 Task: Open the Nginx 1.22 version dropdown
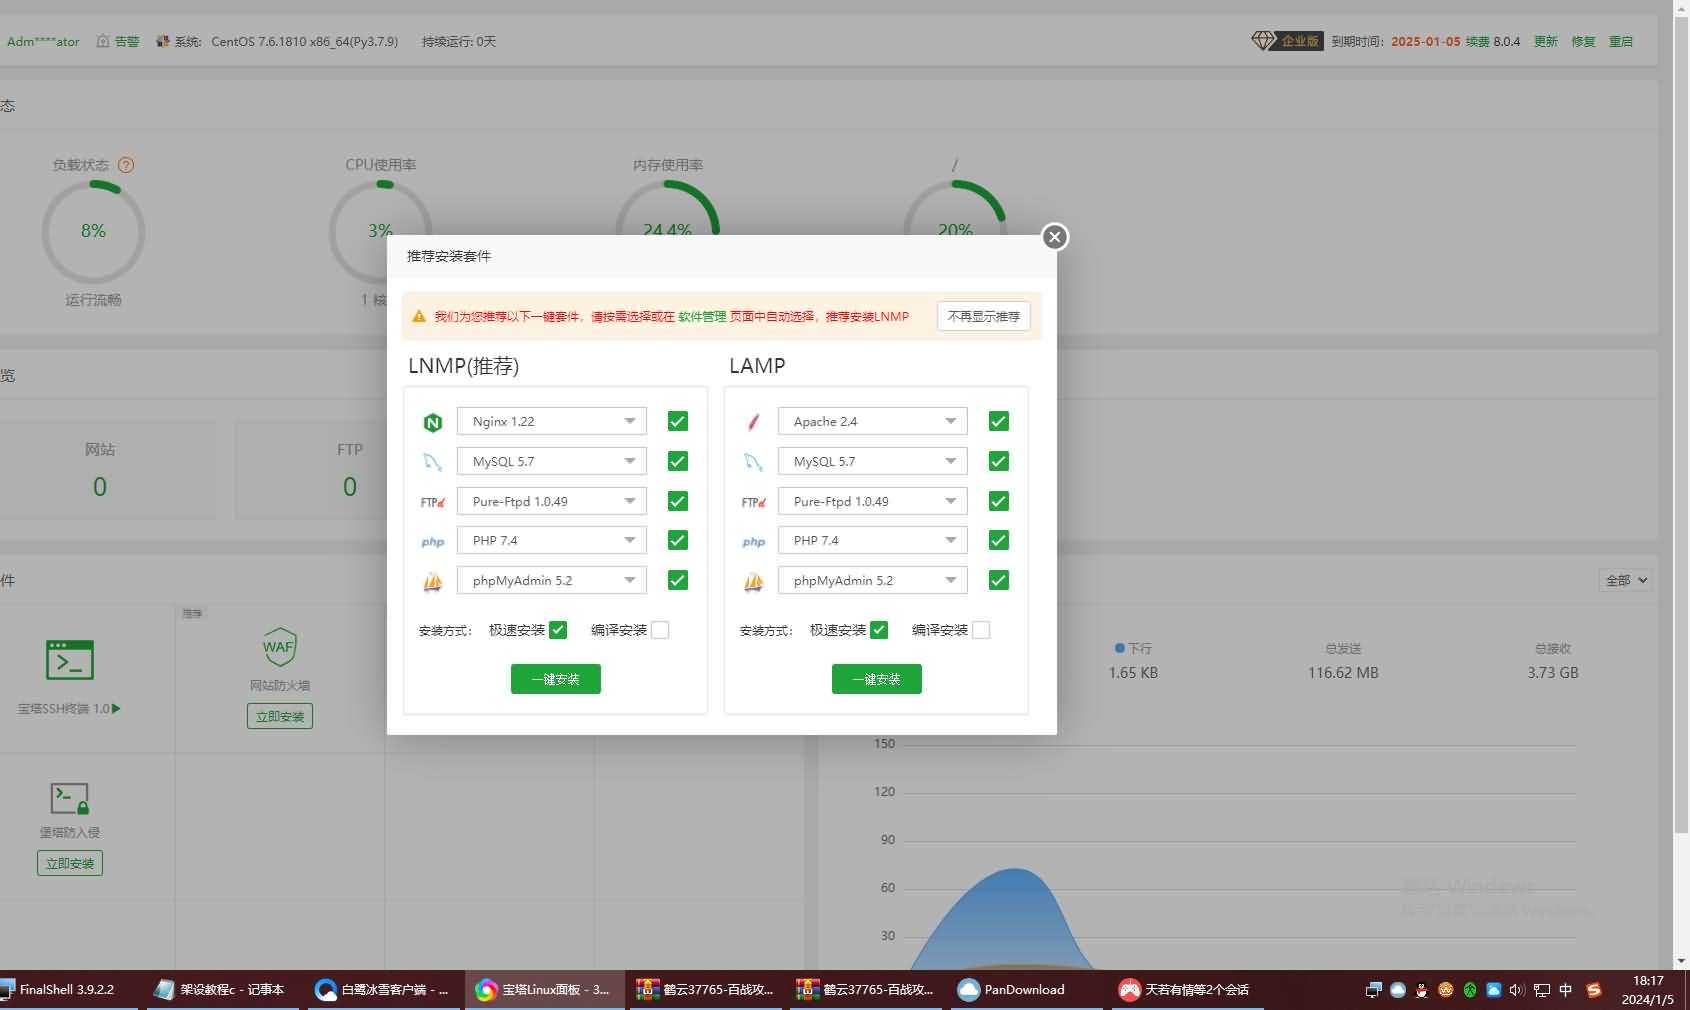pyautogui.click(x=552, y=421)
